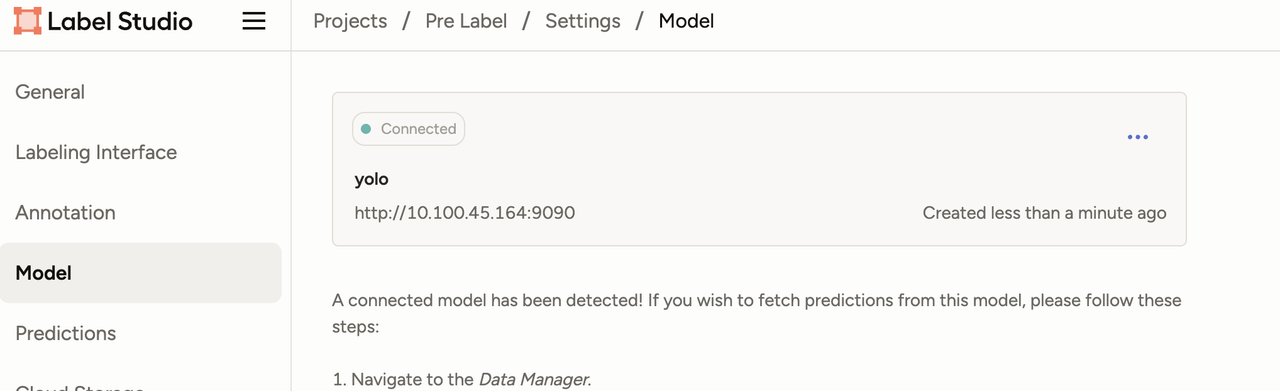Go to Projects in the breadcrumb
Image resolution: width=1280 pixels, height=391 pixels.
[x=350, y=21]
